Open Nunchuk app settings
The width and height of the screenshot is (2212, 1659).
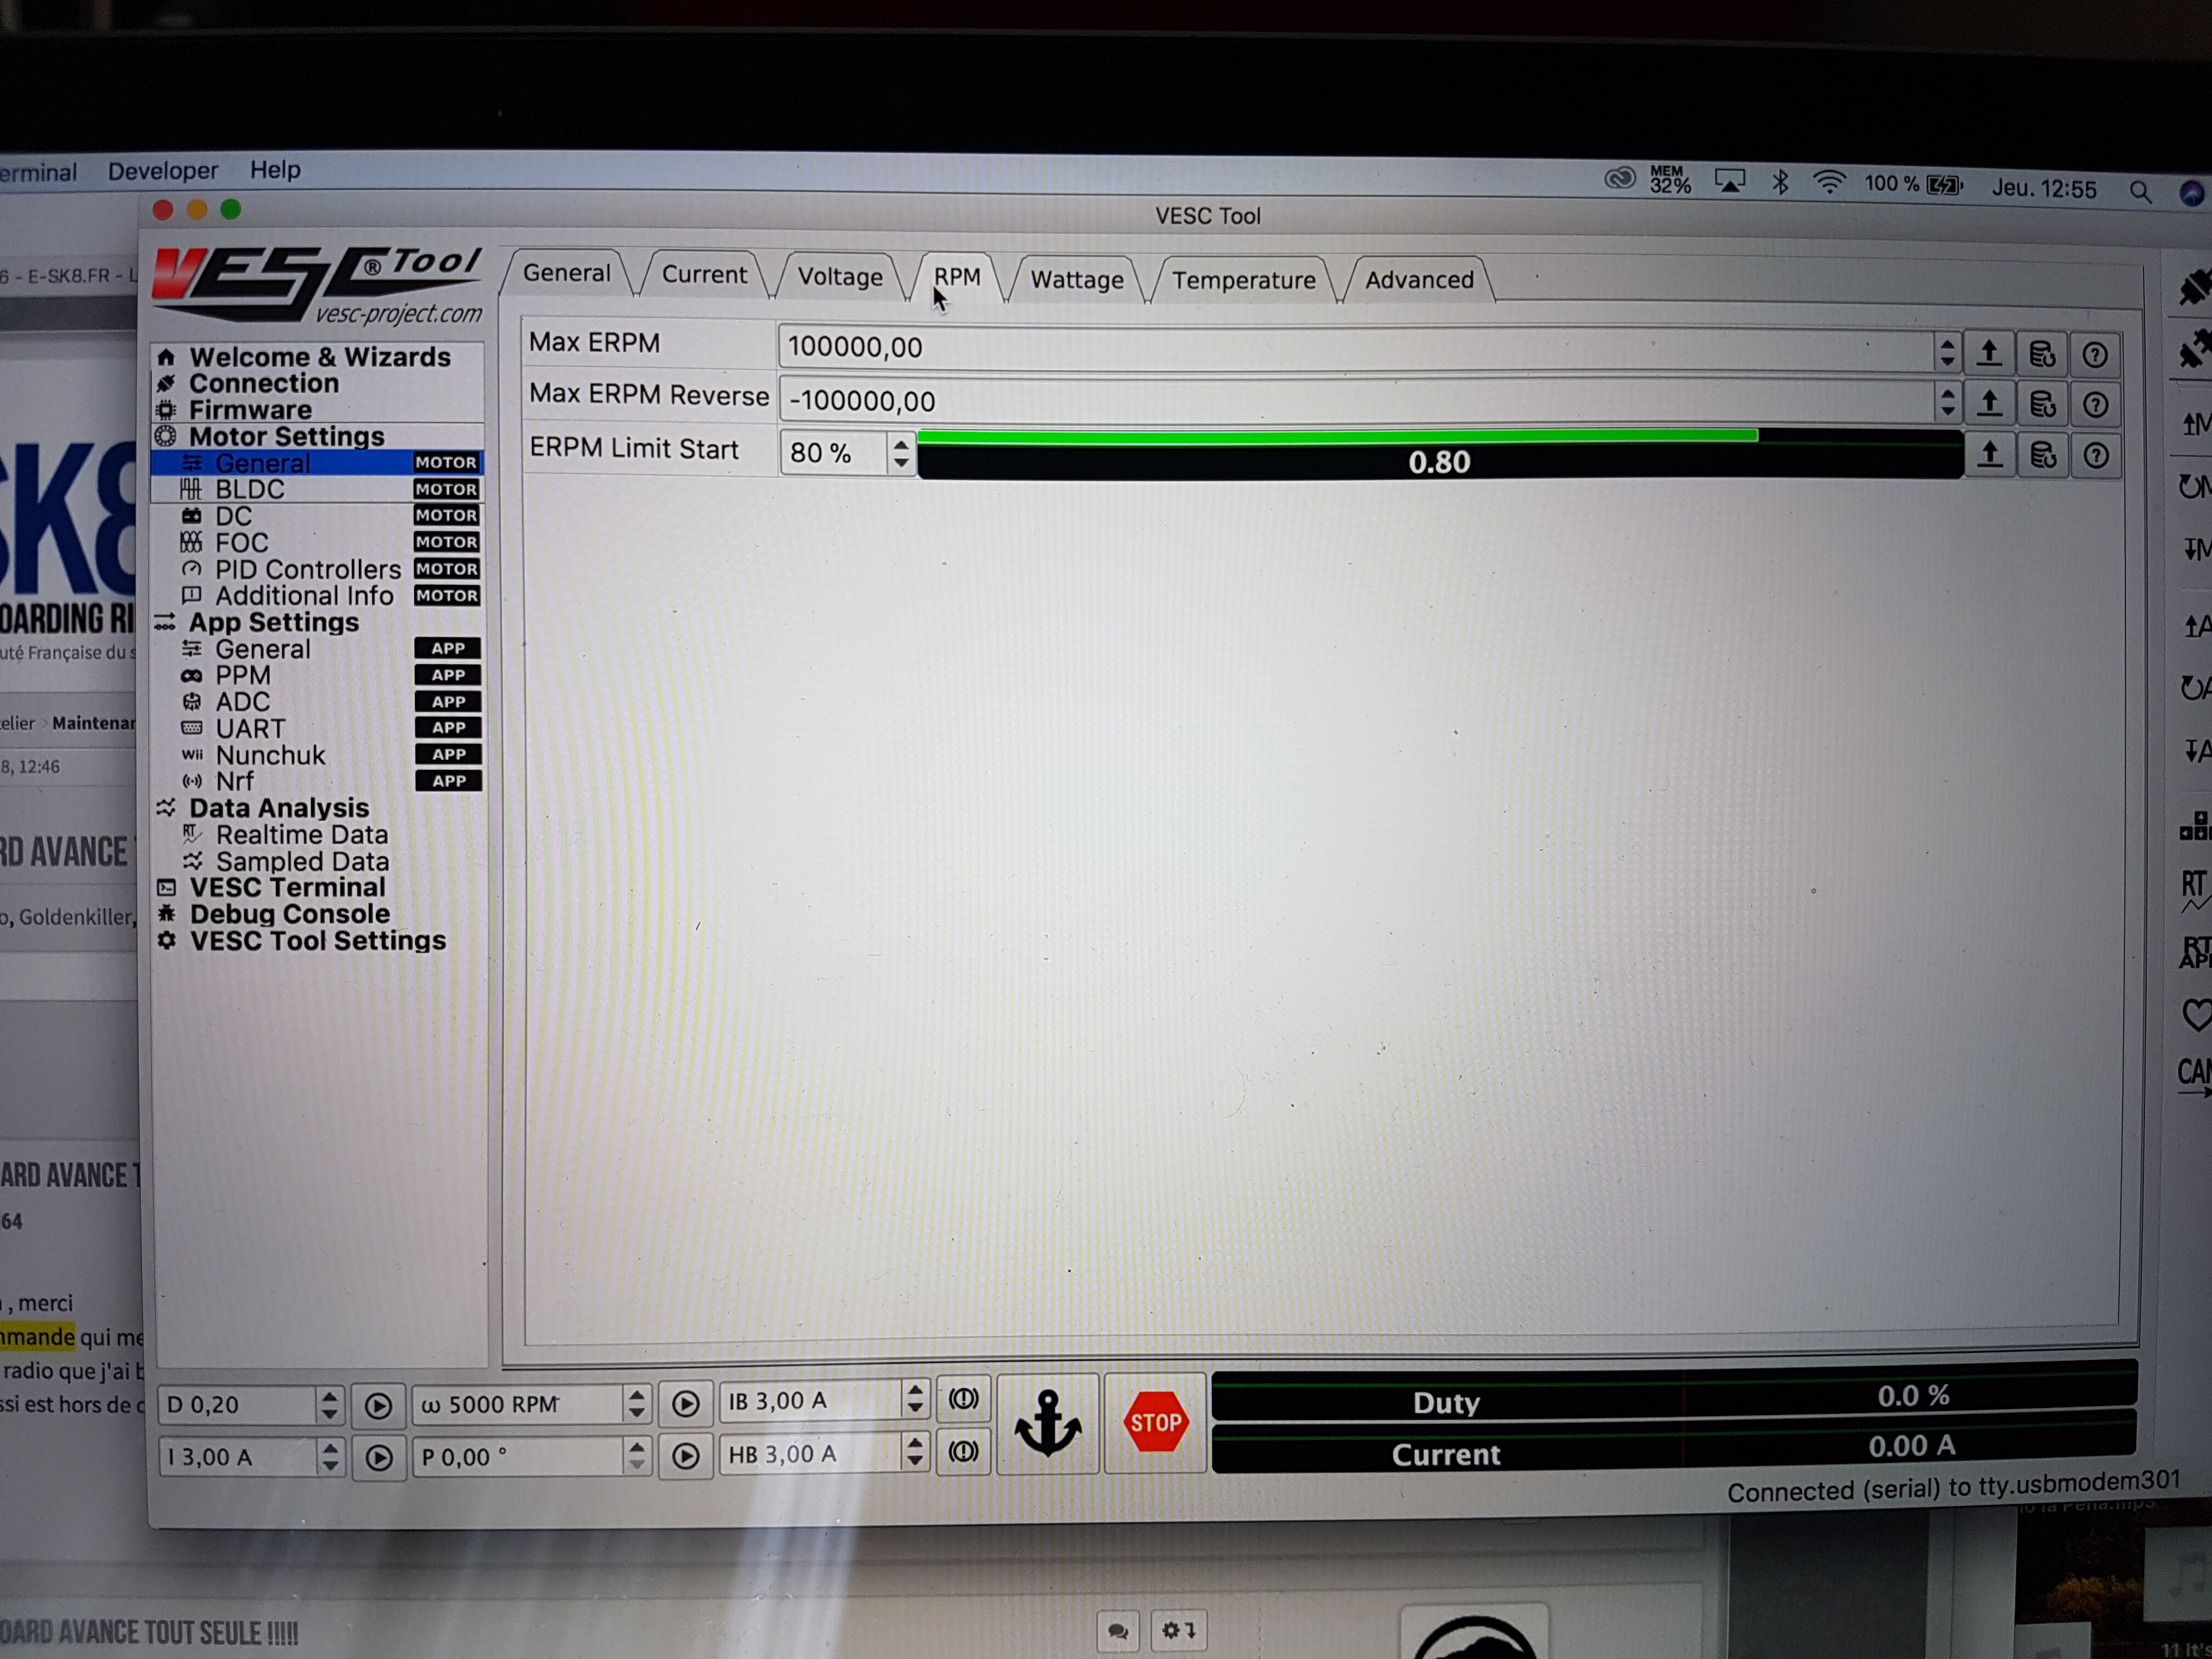[x=317, y=755]
